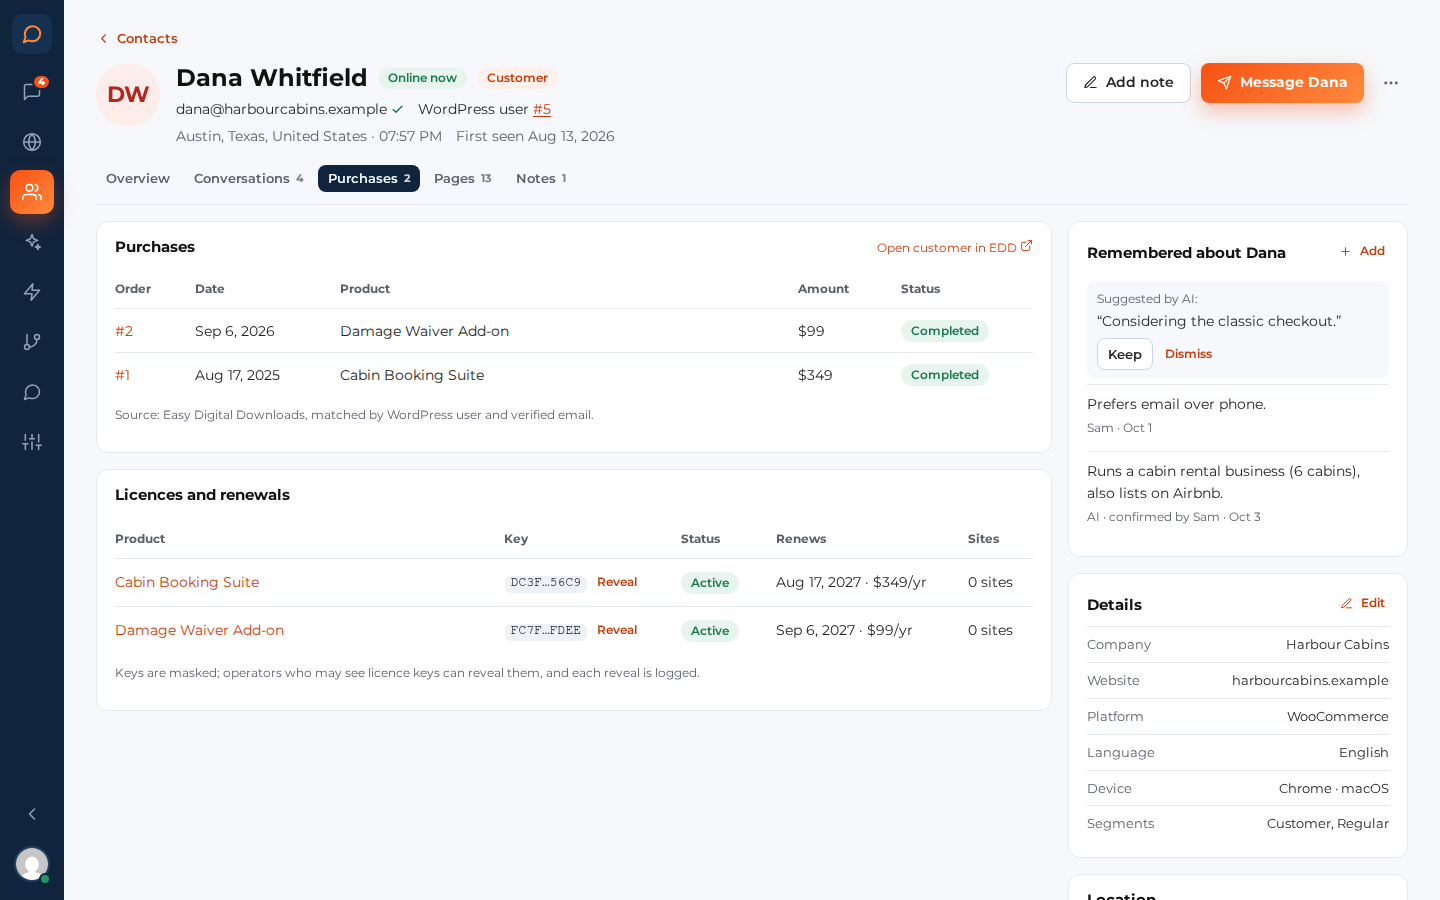Switch to the Notes tab

[x=541, y=178]
